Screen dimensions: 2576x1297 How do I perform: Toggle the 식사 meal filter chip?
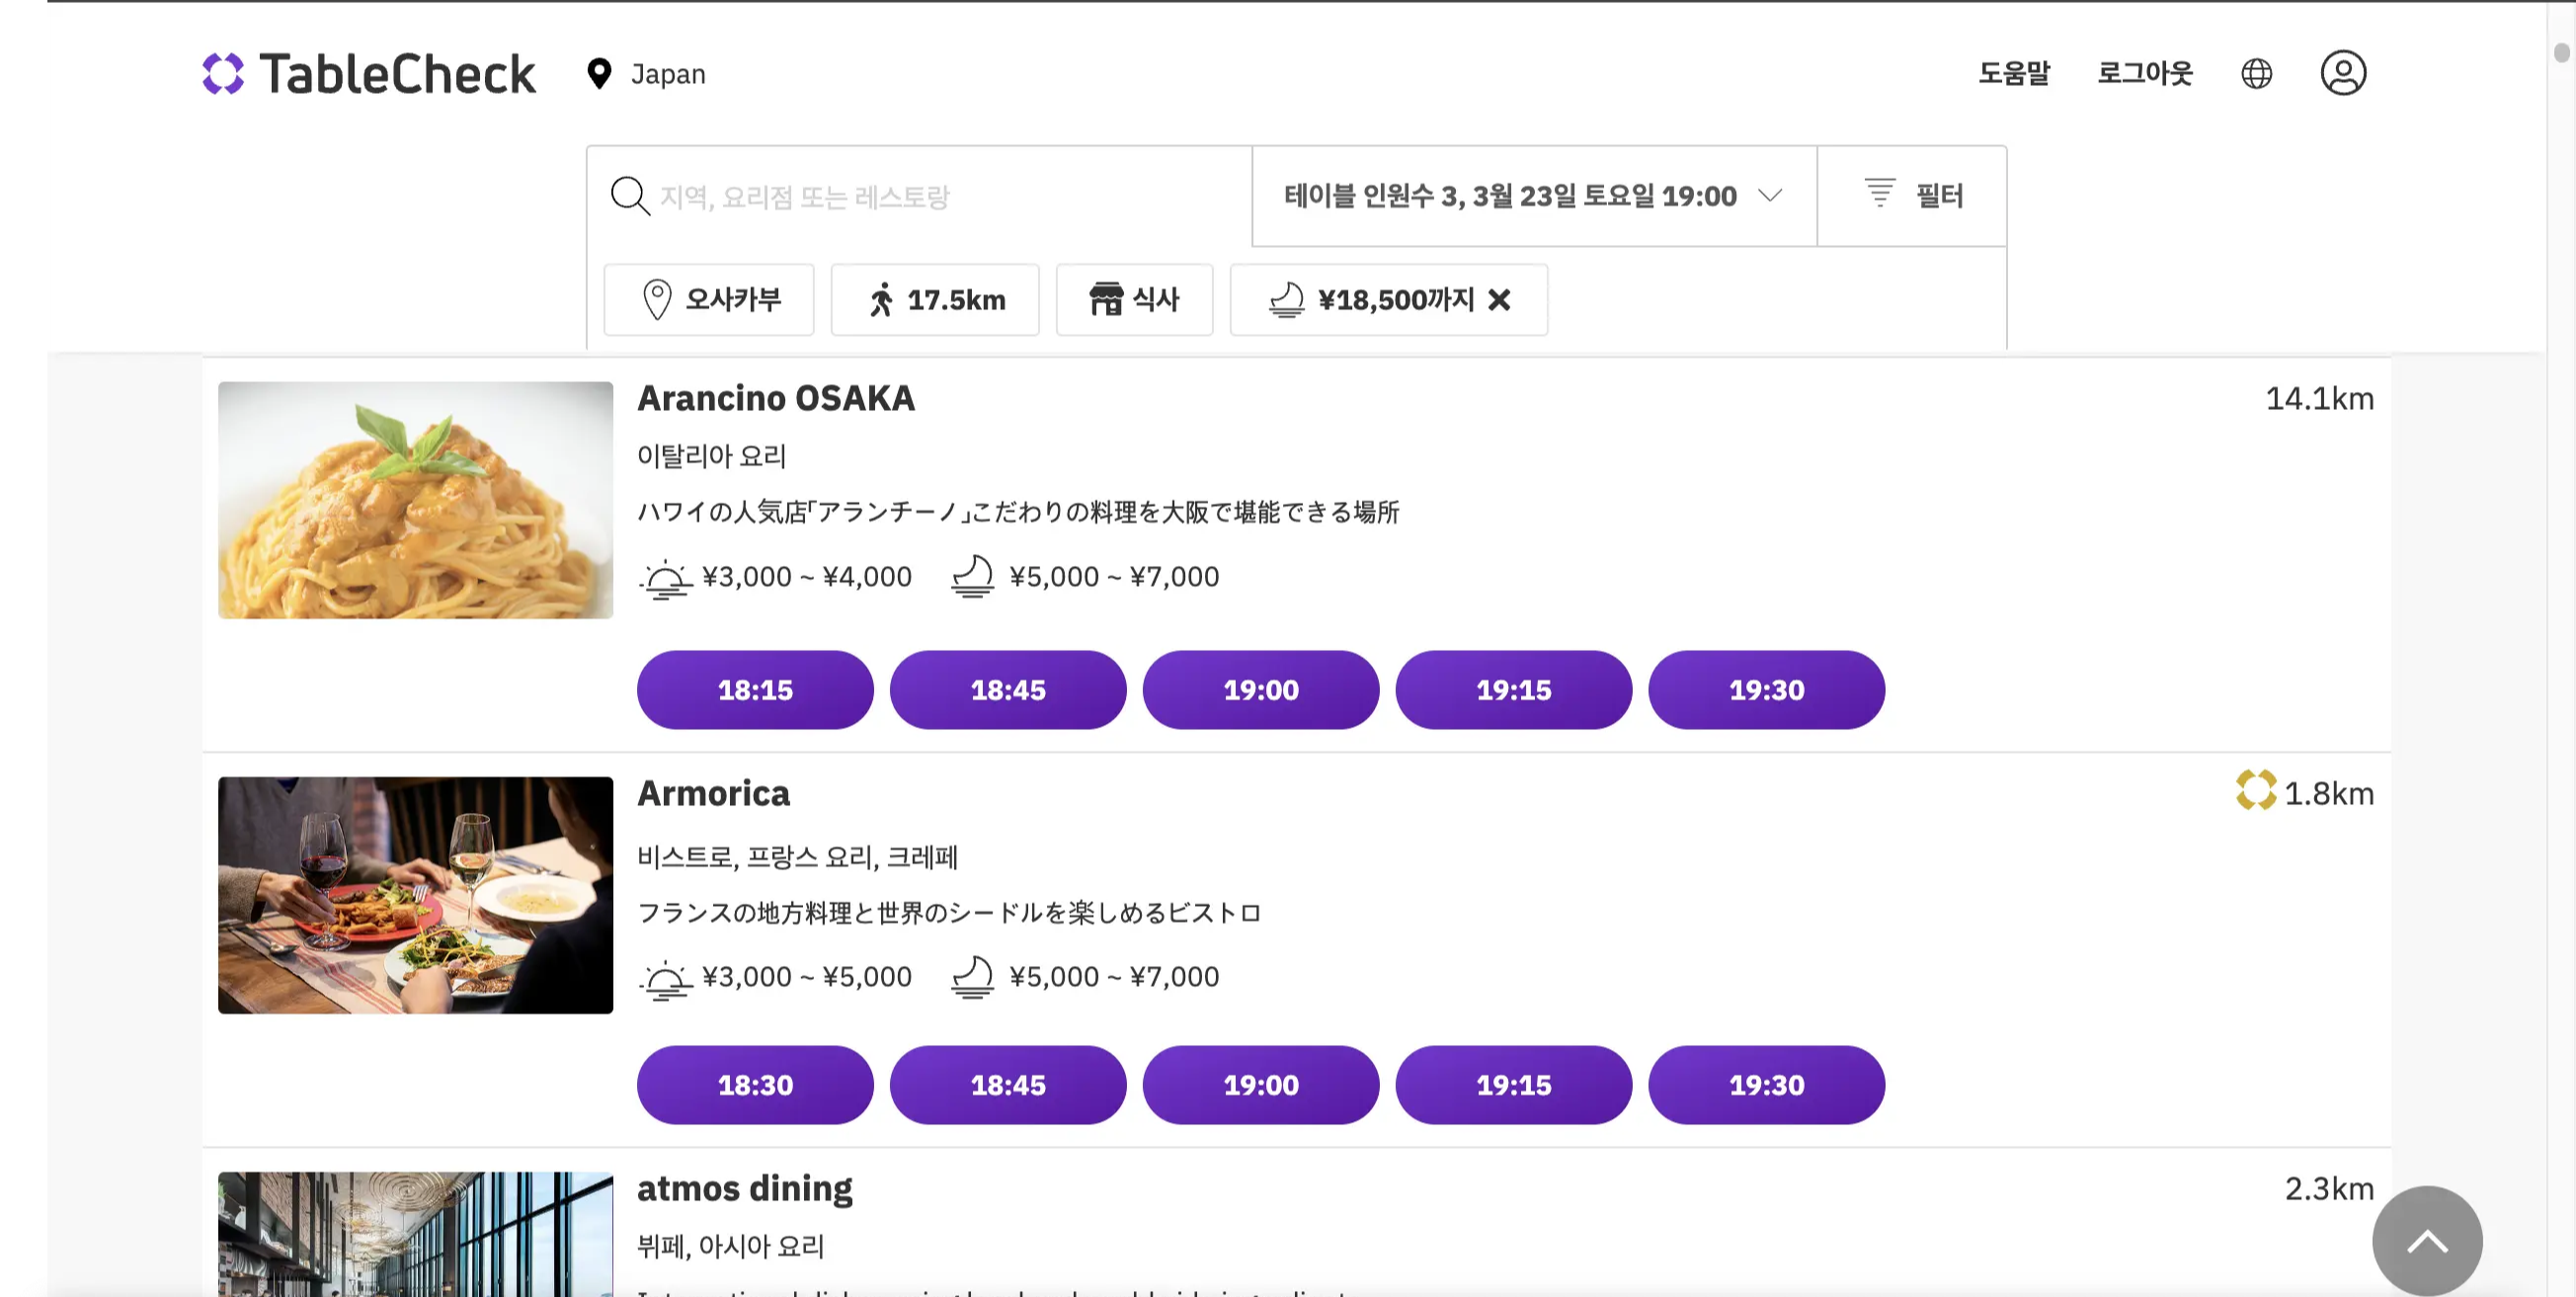click(x=1134, y=299)
